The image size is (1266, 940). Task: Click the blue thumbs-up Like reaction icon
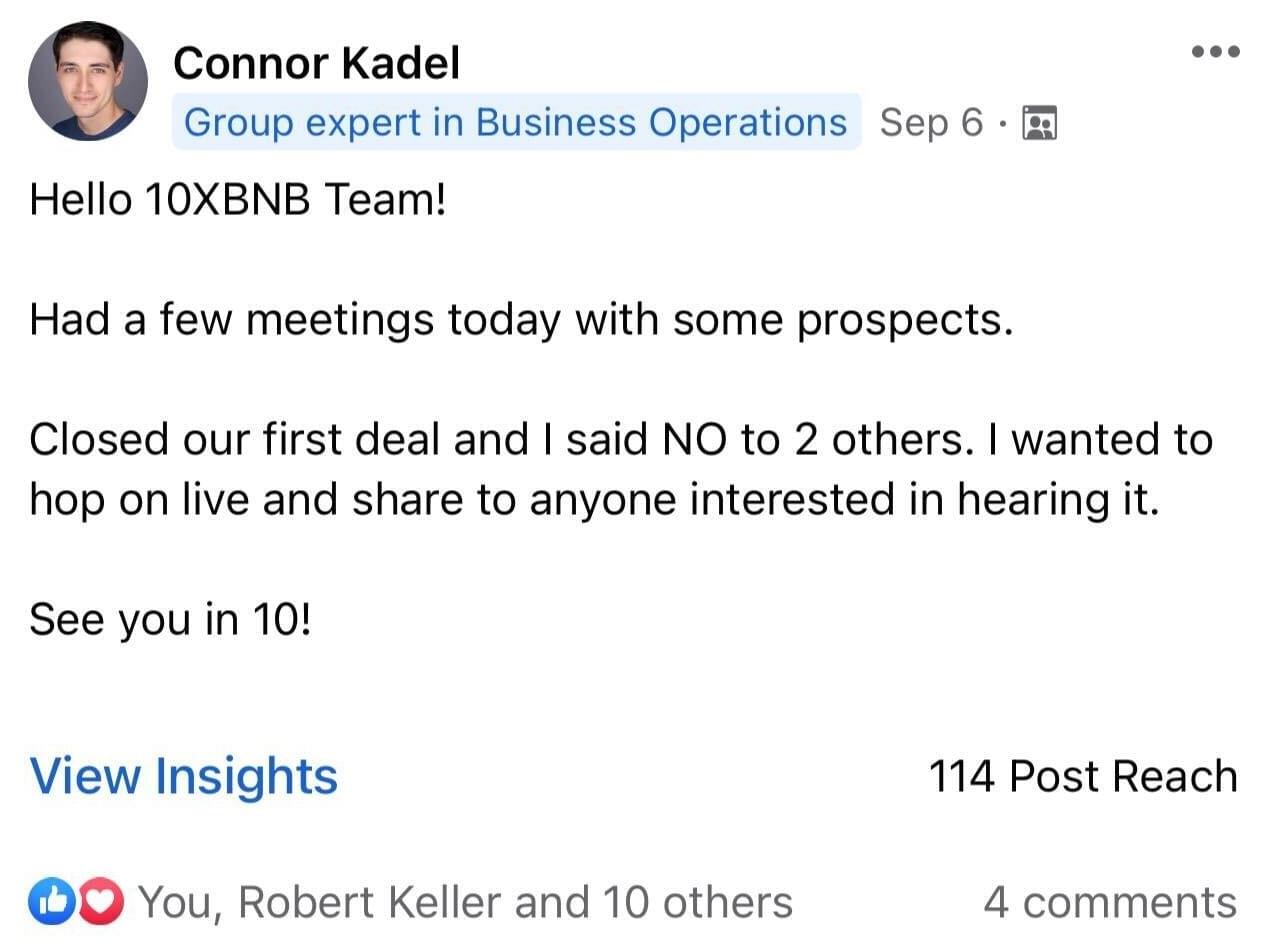[49, 902]
